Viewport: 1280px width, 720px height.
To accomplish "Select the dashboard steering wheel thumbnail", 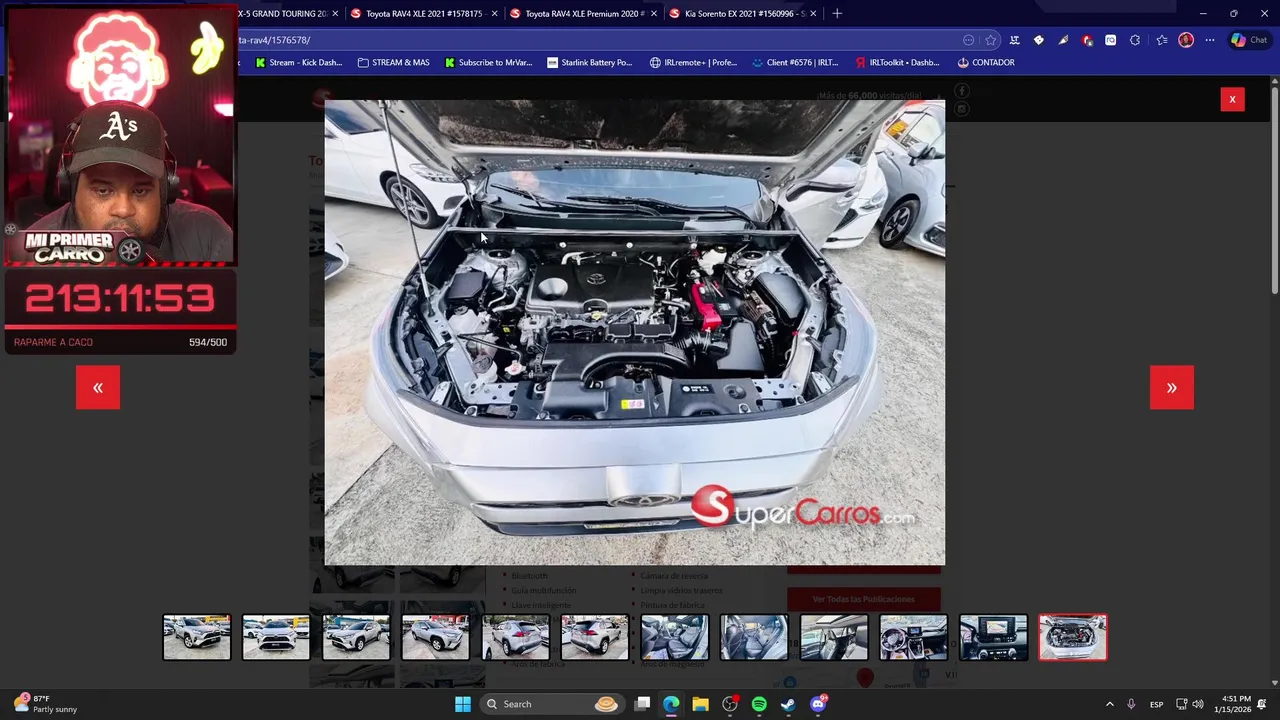I will click(x=914, y=638).
